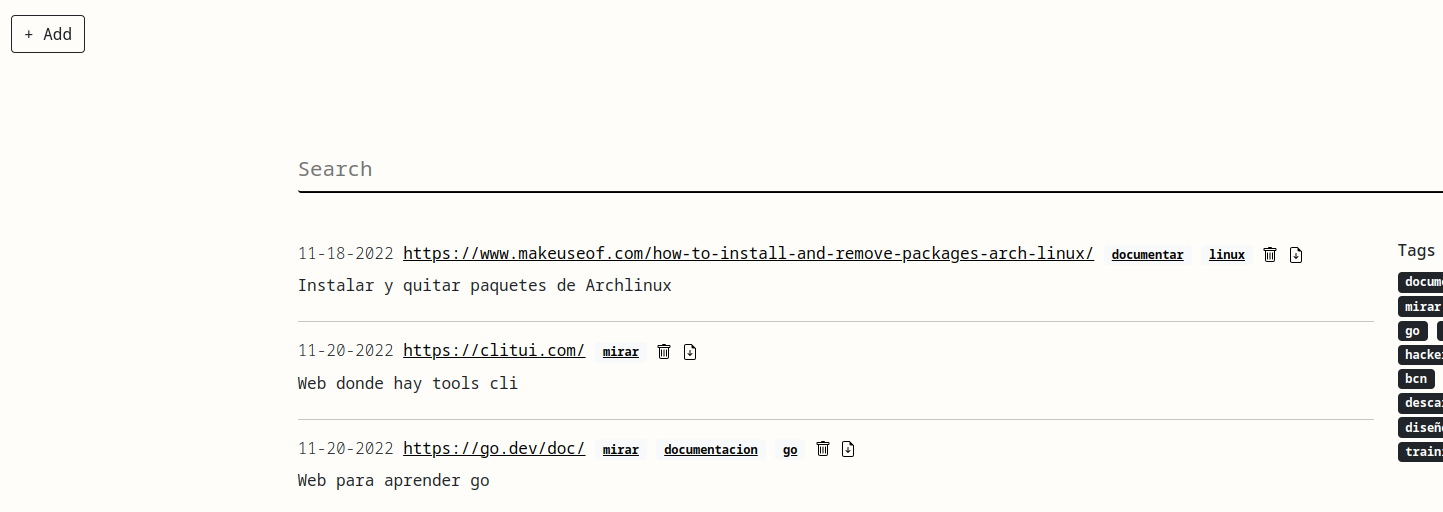Choose the go tag in the Tags sidebar

point(1412,331)
